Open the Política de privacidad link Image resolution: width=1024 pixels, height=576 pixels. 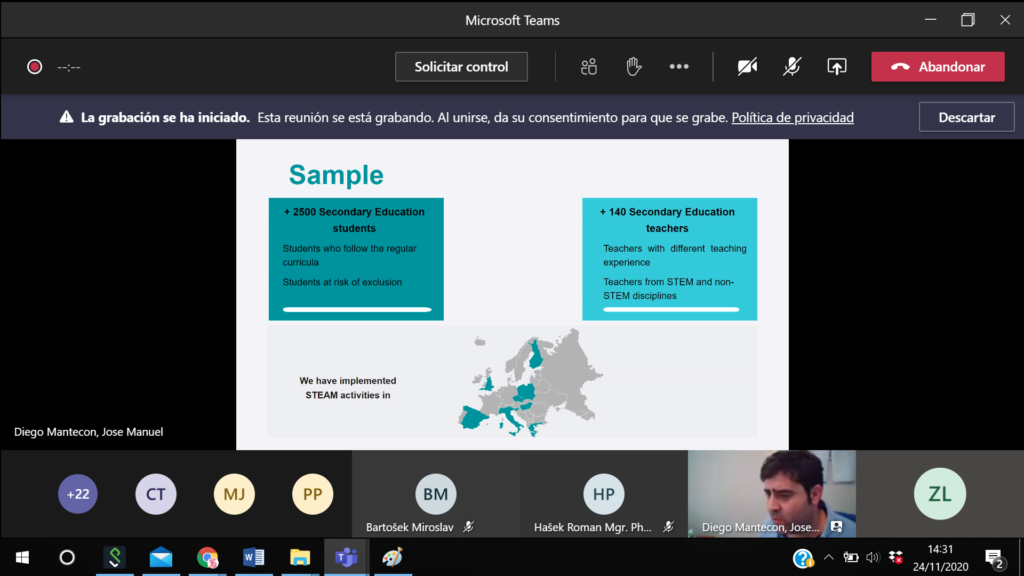coord(792,117)
